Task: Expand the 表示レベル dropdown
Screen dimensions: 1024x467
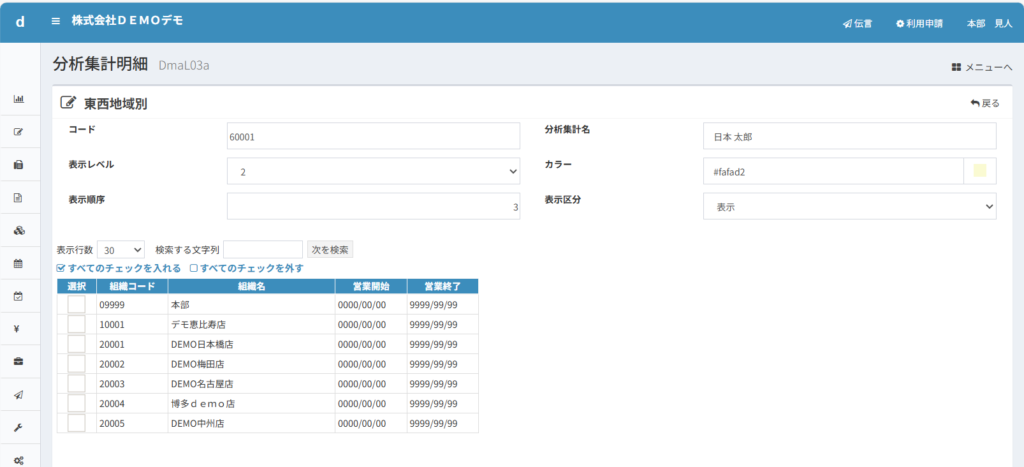Action: coord(373,171)
